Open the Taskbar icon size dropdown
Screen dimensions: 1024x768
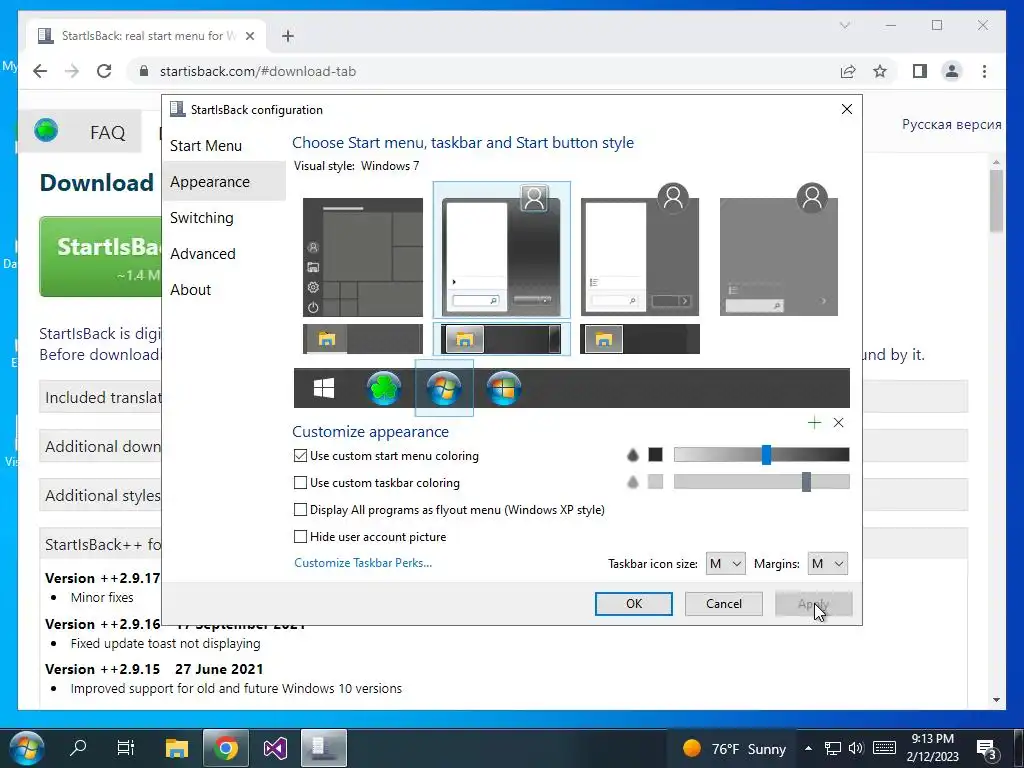(x=726, y=564)
